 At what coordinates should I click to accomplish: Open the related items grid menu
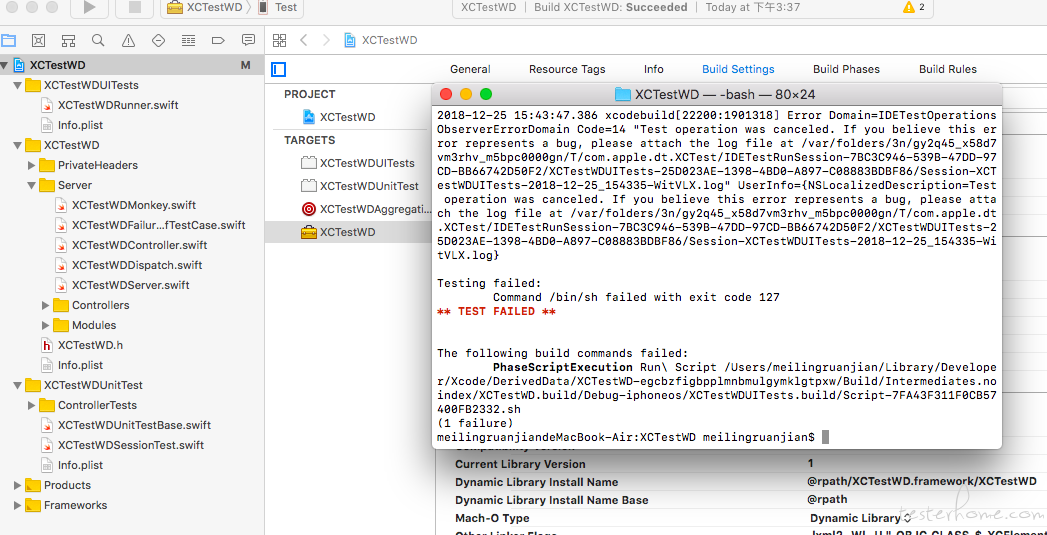[279, 40]
